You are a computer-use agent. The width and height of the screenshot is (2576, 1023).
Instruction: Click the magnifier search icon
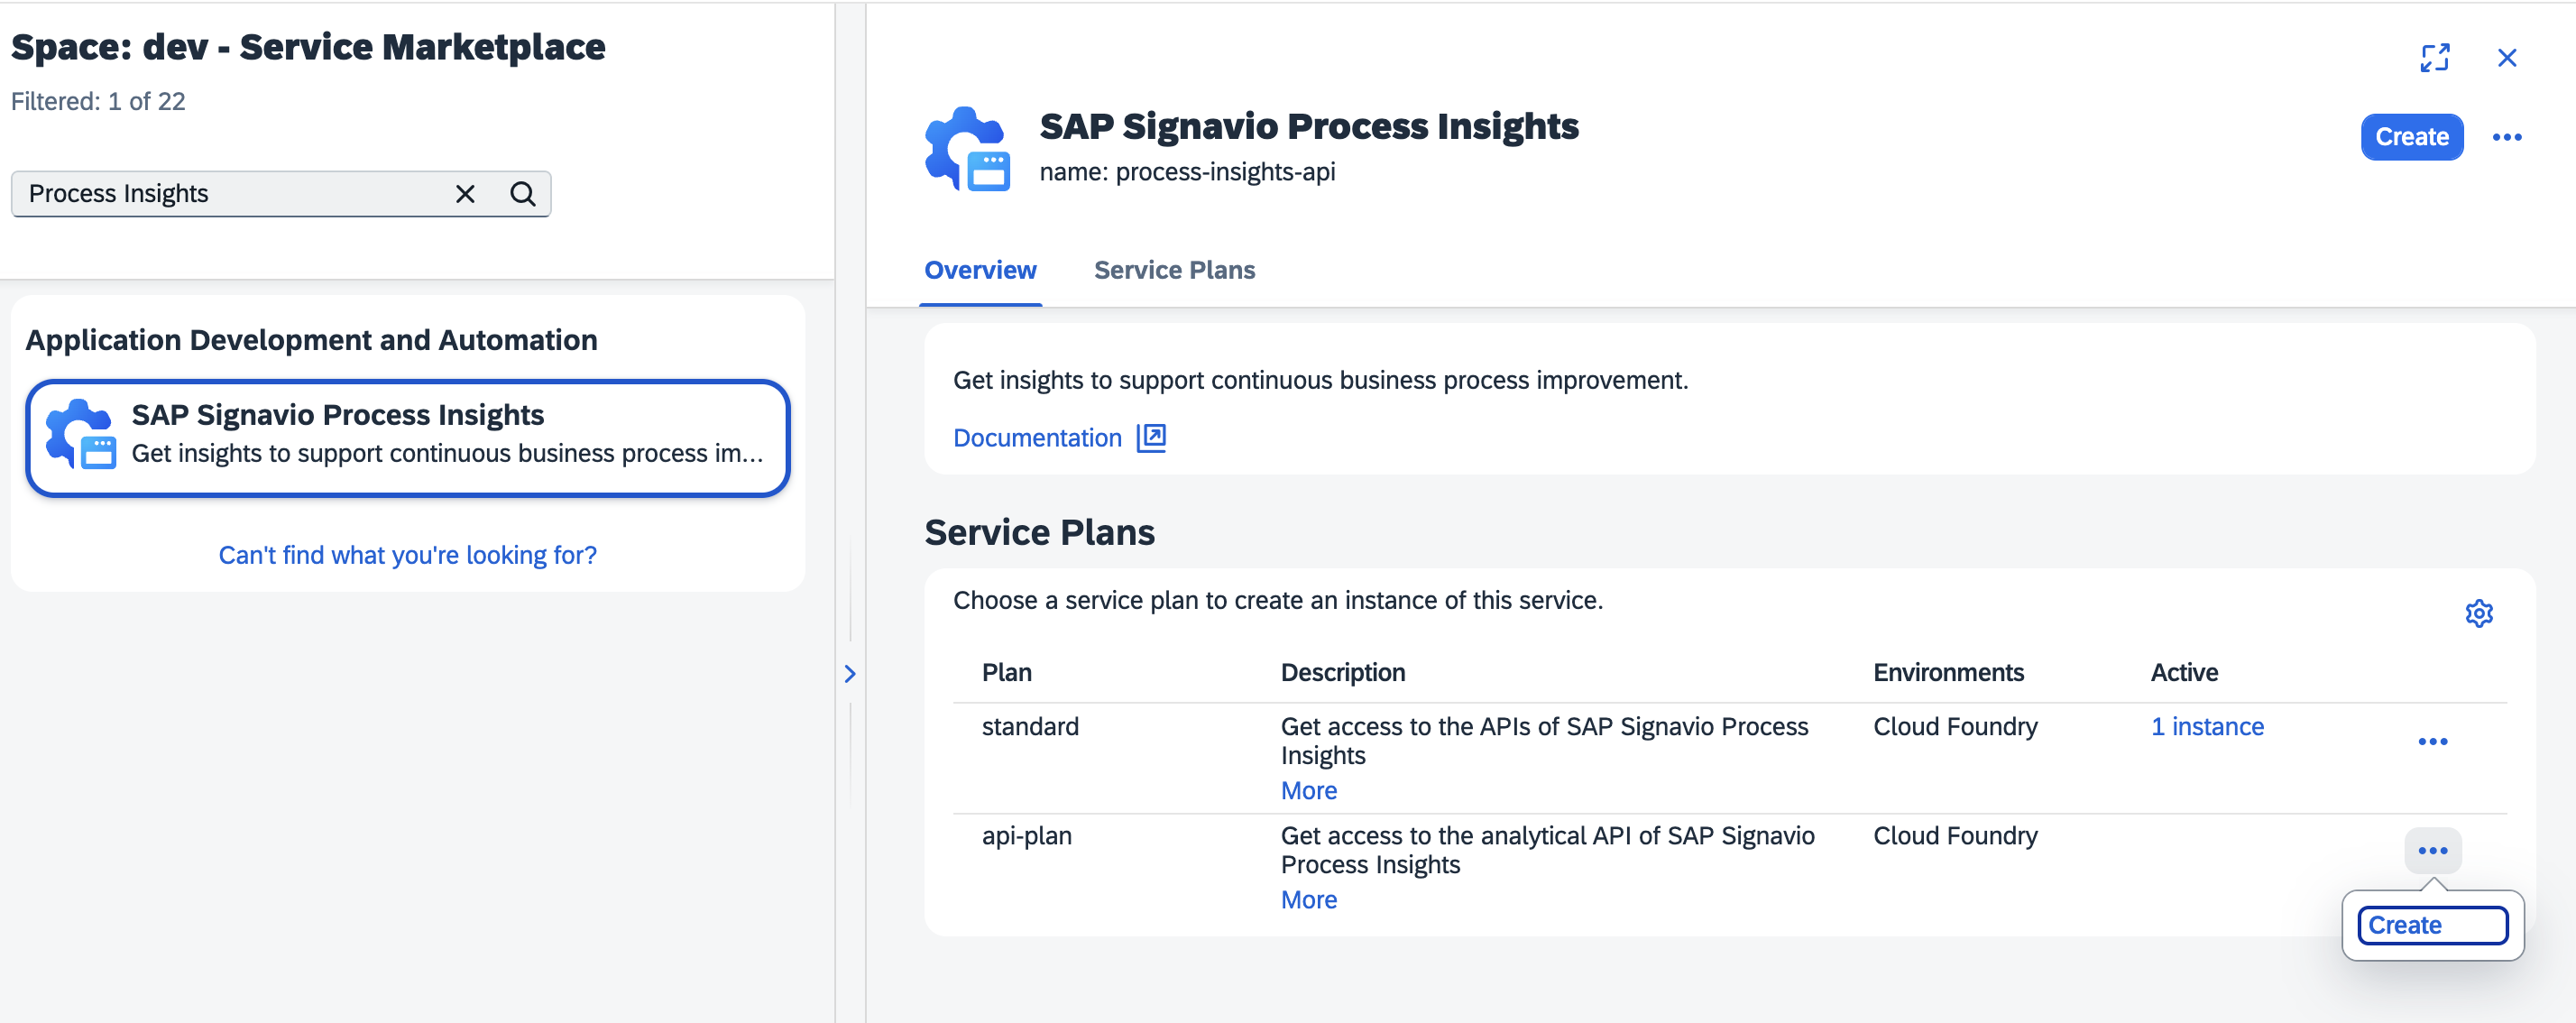pos(522,193)
